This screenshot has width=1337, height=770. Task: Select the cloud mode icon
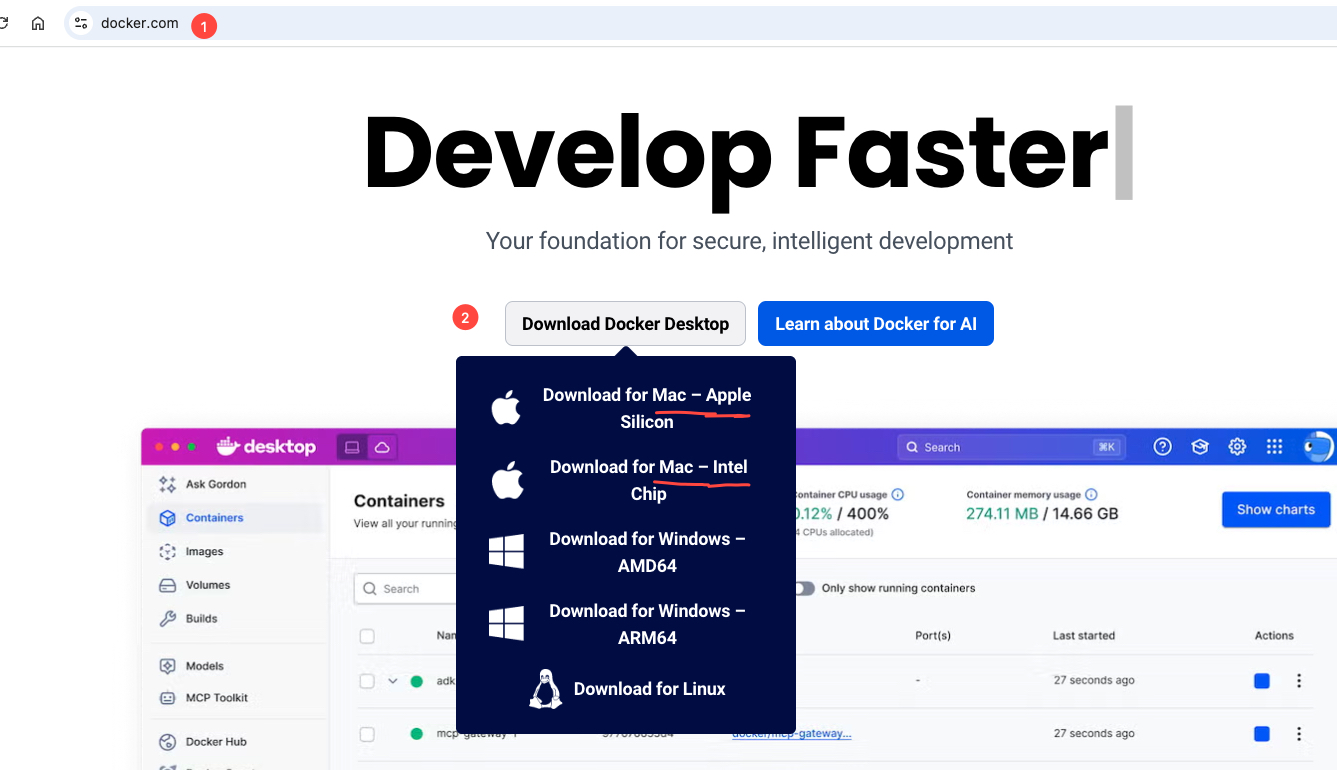point(381,447)
